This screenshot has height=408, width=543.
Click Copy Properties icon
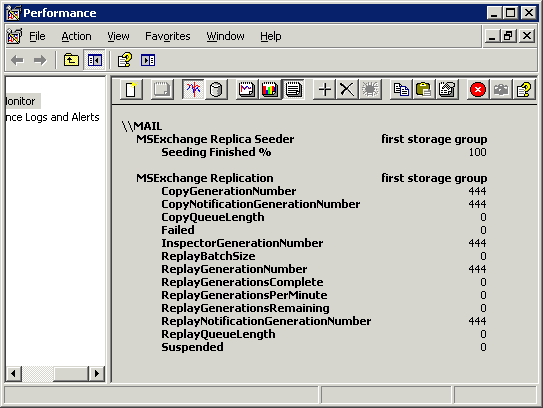pos(401,90)
